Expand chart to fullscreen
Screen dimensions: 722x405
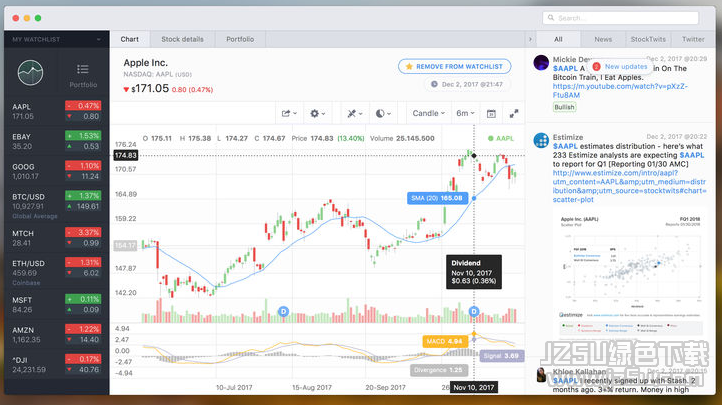514,114
